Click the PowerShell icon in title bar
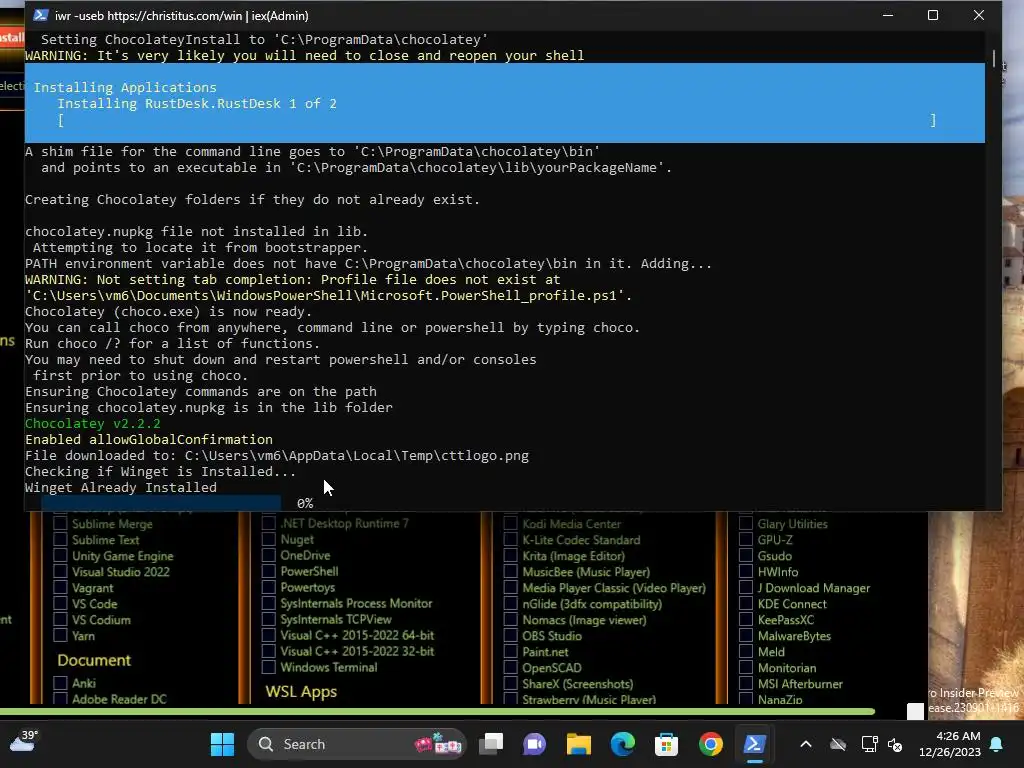 click(x=40, y=15)
